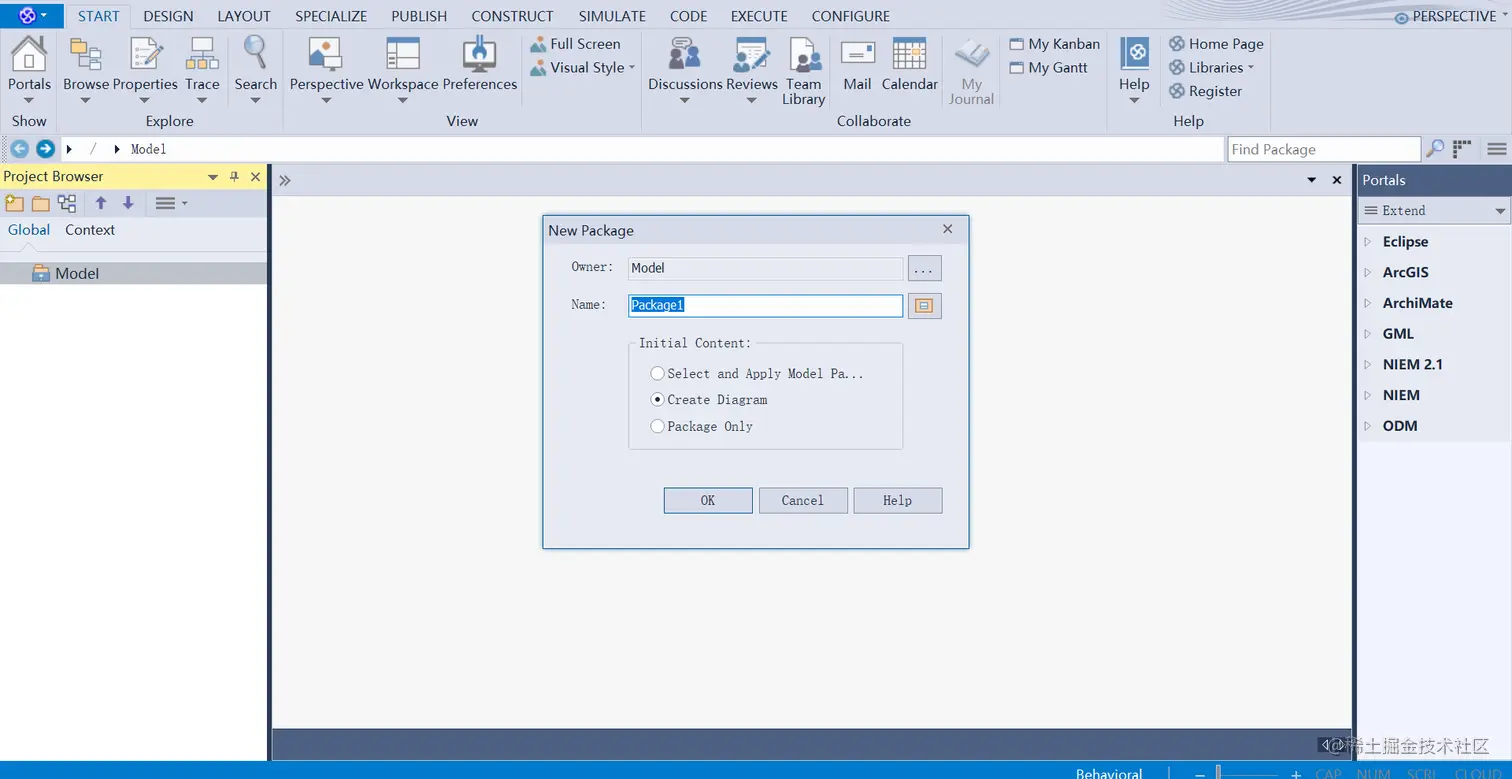1512x779 pixels.
Task: Expand the ArchiMate entry in Portals
Action: click(1368, 303)
